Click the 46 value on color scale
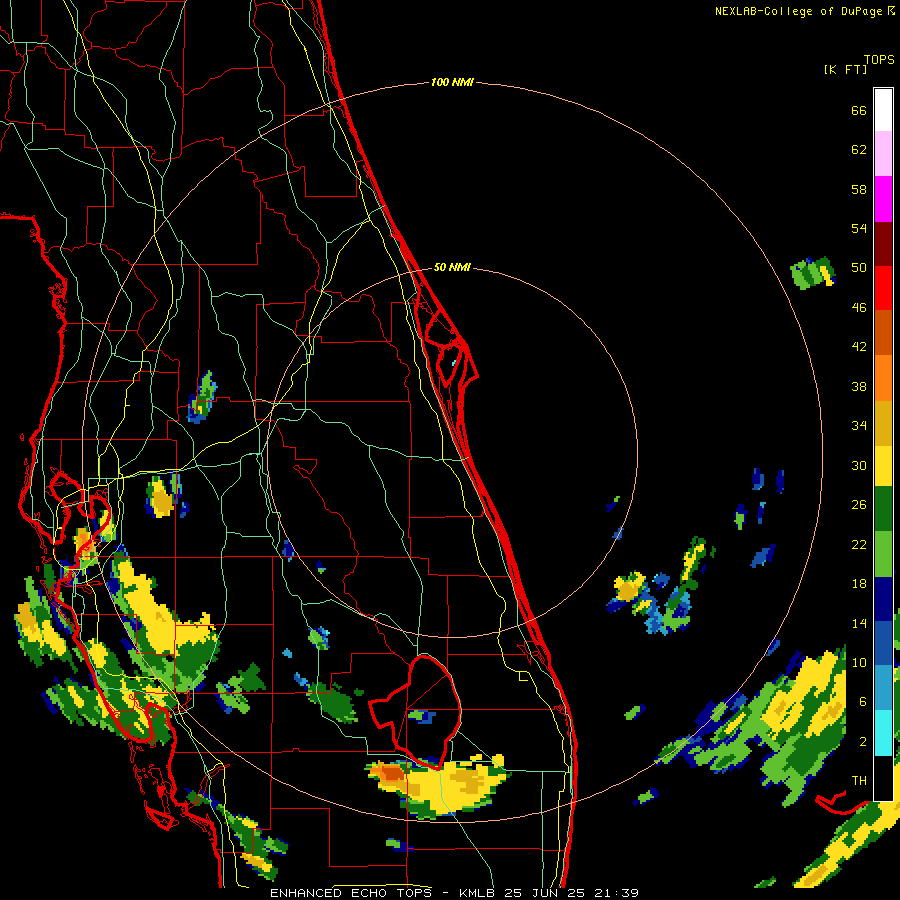900x900 pixels. (x=859, y=308)
